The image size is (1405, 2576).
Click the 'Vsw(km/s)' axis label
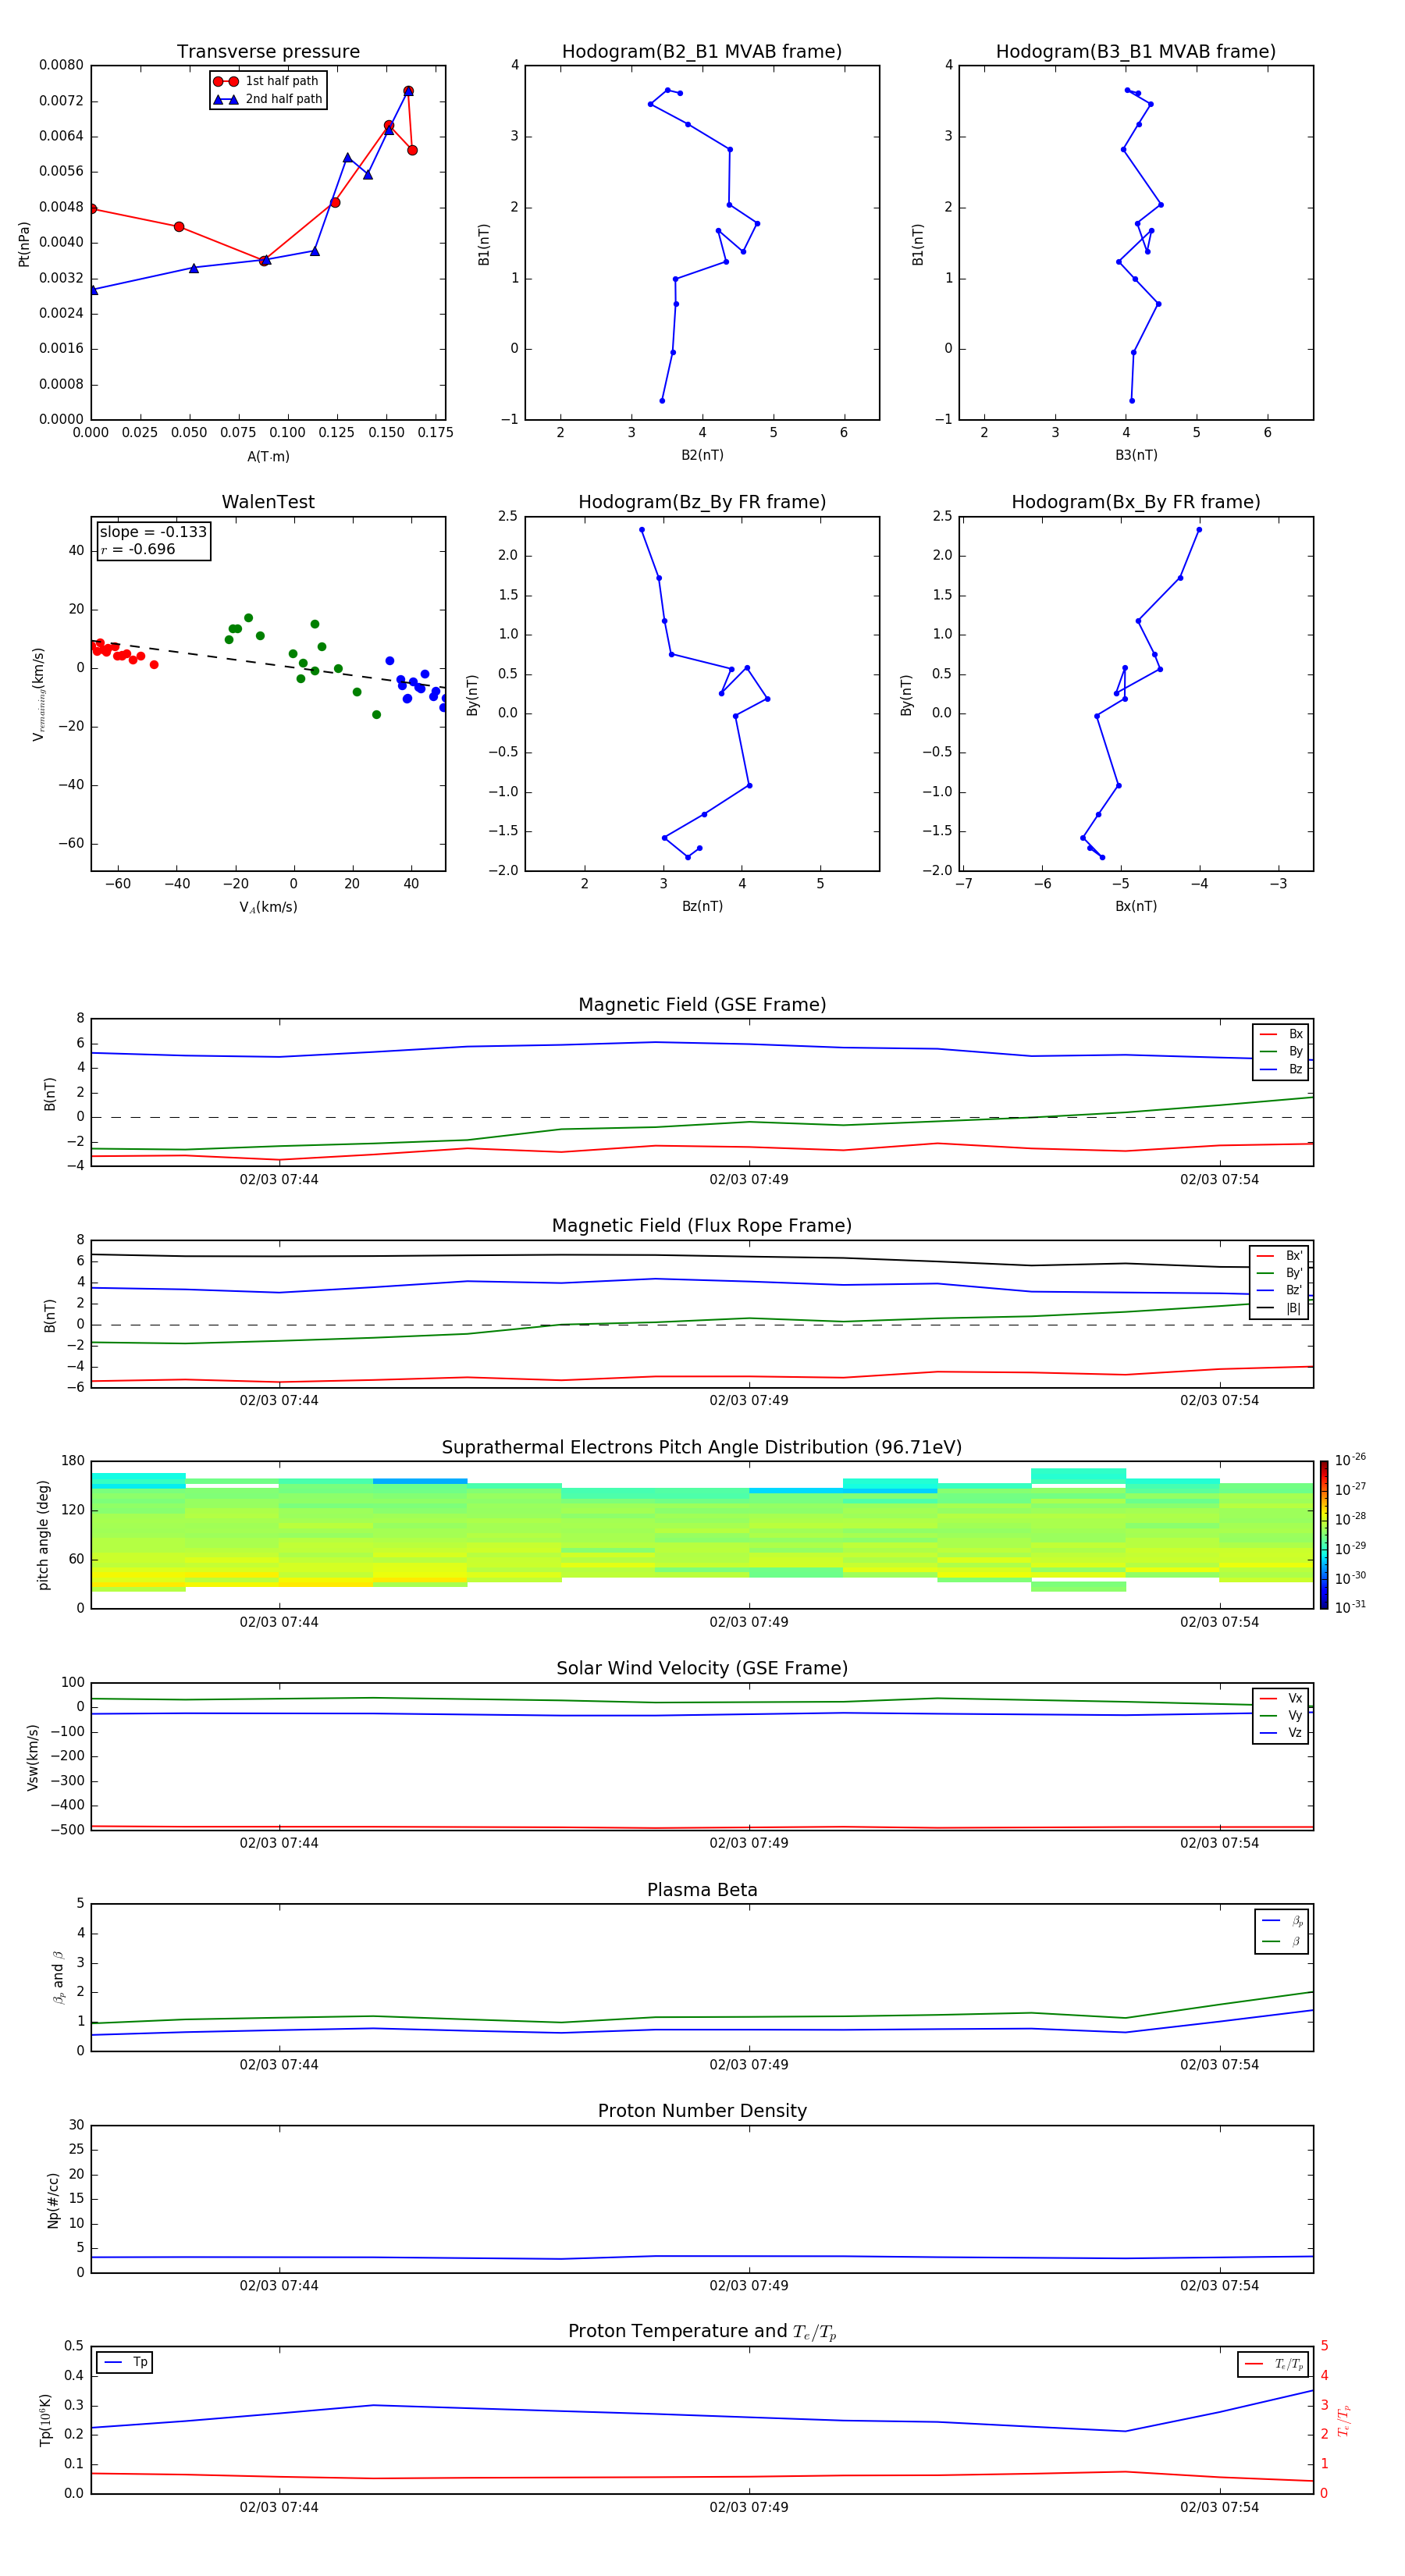point(33,1757)
